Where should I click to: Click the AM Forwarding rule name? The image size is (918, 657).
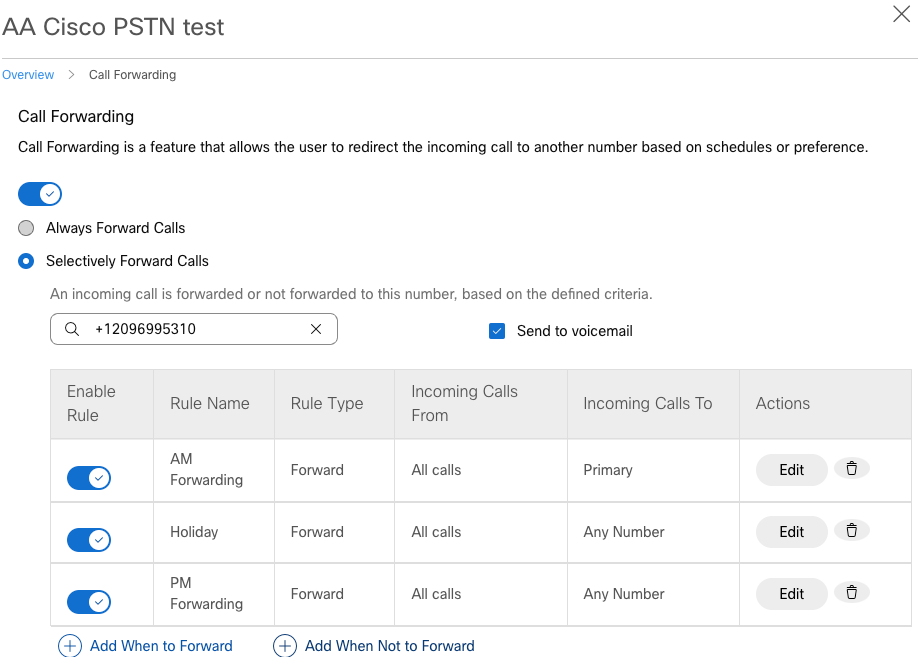(x=206, y=470)
